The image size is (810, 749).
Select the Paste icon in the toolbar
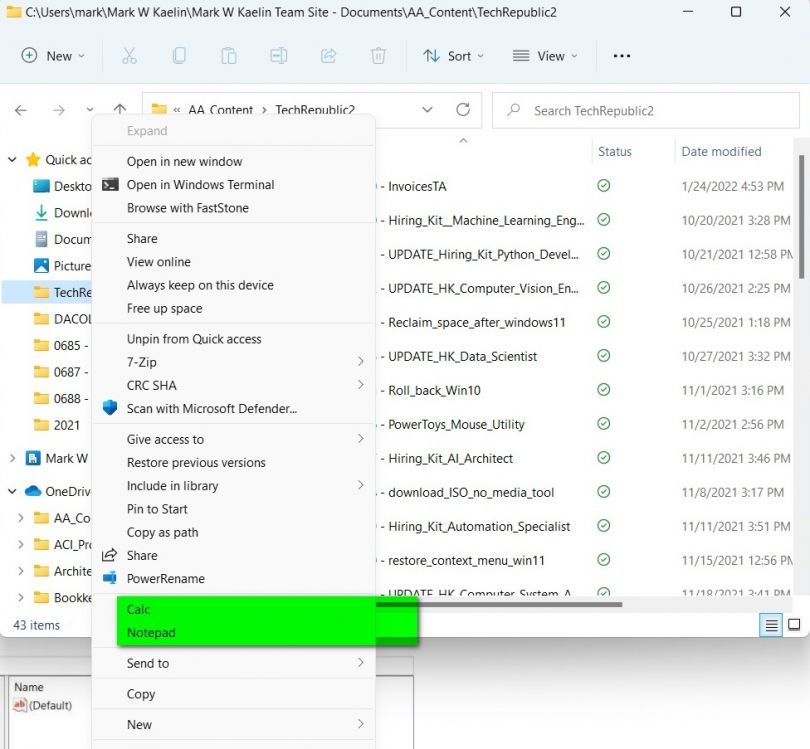pyautogui.click(x=228, y=56)
